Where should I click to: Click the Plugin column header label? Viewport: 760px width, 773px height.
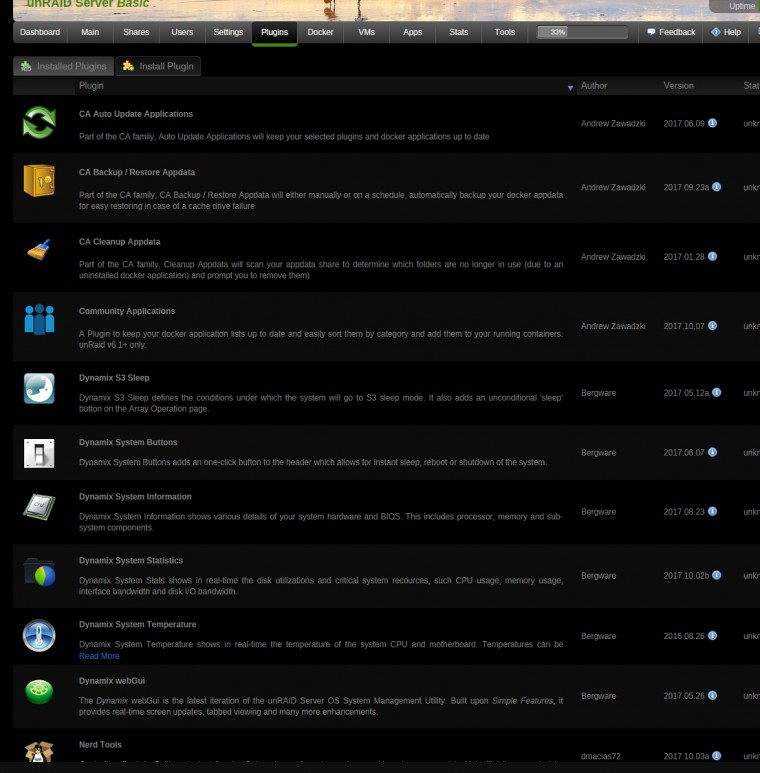[x=91, y=86]
